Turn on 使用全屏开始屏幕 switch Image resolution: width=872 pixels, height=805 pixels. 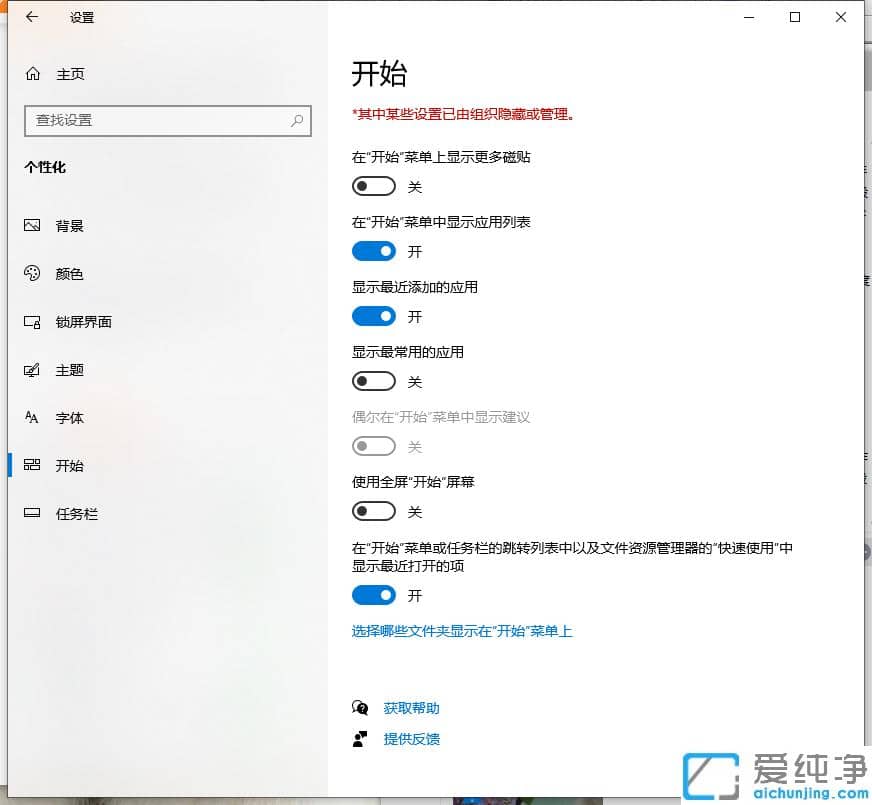point(374,511)
